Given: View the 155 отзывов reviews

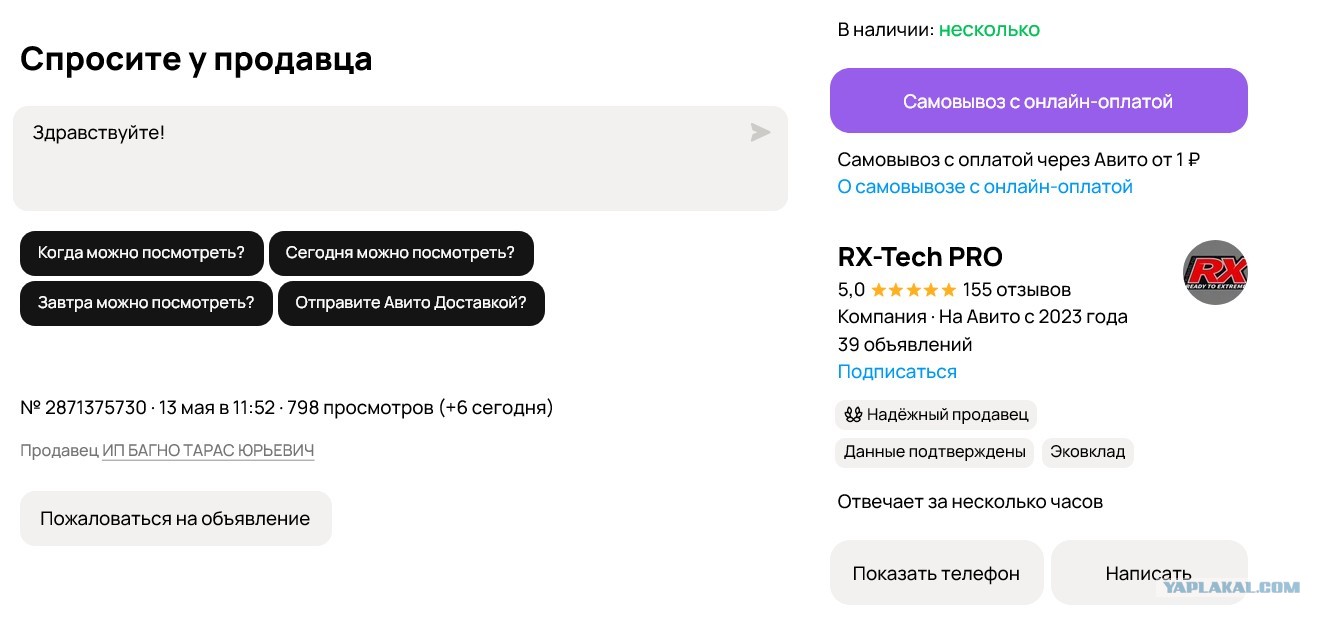Looking at the screenshot, I should (x=1017, y=290).
